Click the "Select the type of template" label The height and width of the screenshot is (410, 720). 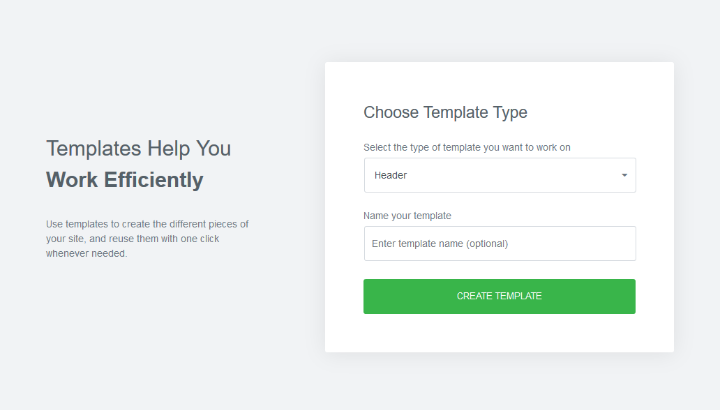467,147
